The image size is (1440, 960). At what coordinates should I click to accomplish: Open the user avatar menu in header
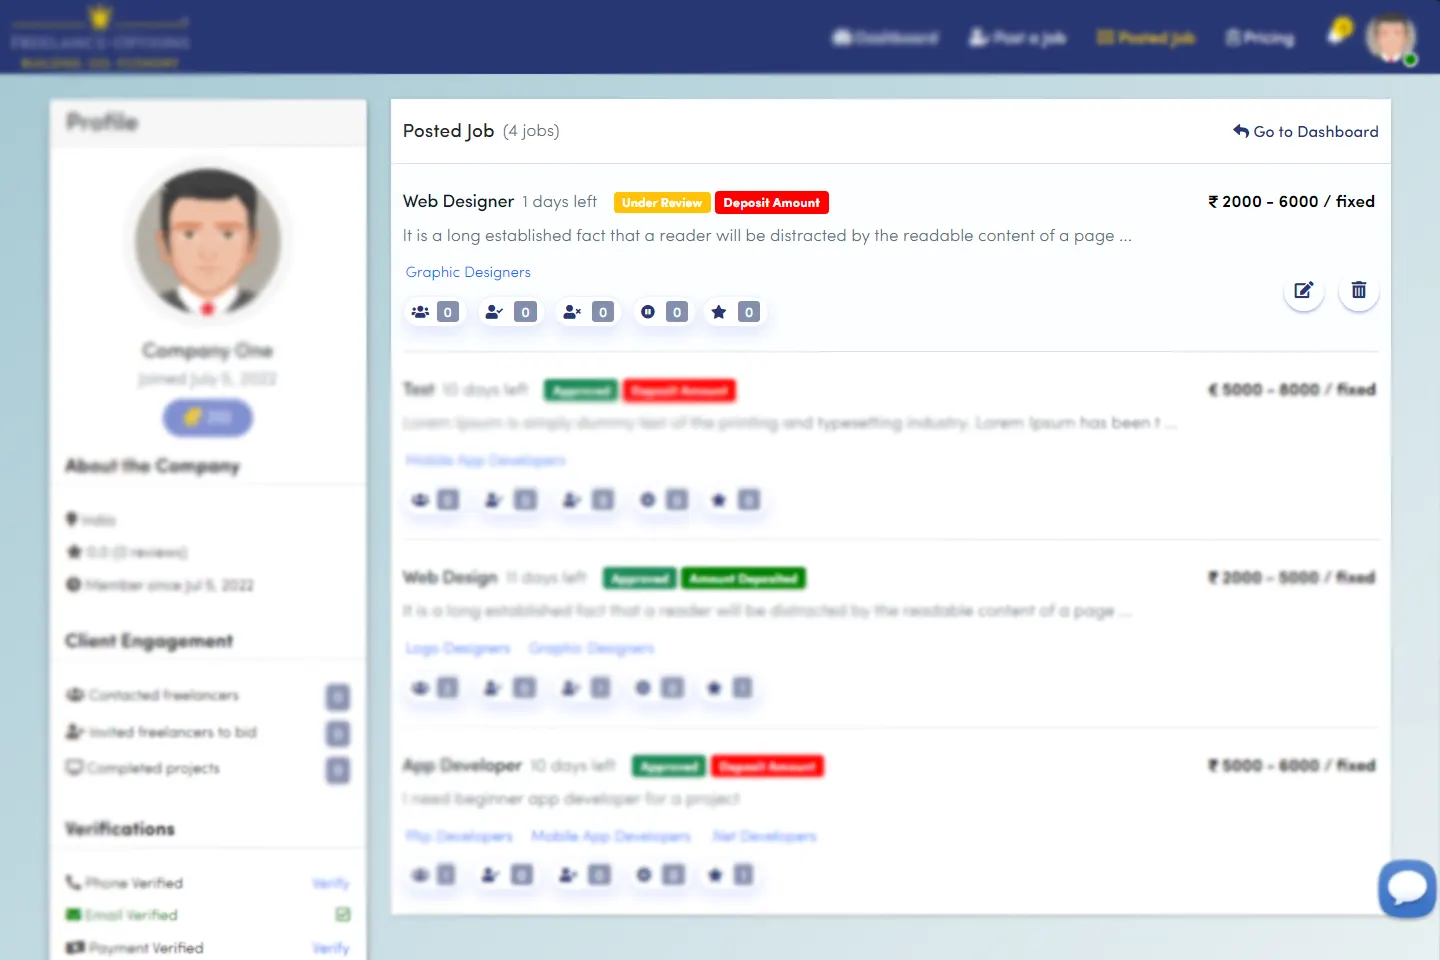(x=1390, y=38)
